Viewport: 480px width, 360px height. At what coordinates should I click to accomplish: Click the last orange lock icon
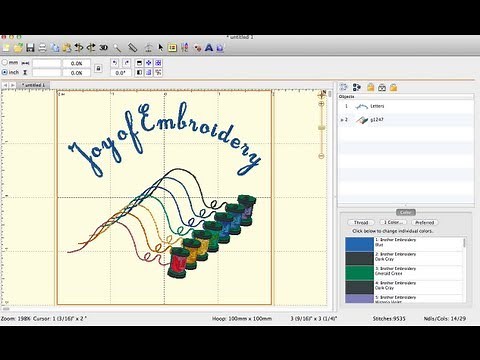pos(393,87)
